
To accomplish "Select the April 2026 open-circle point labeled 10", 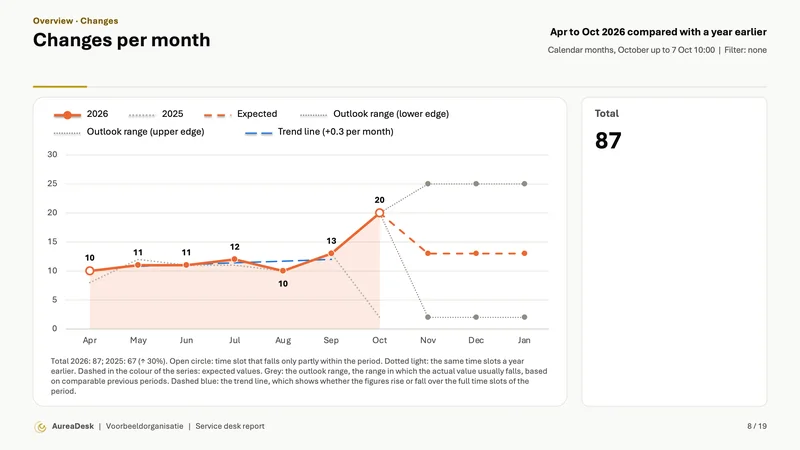I will click(90, 271).
